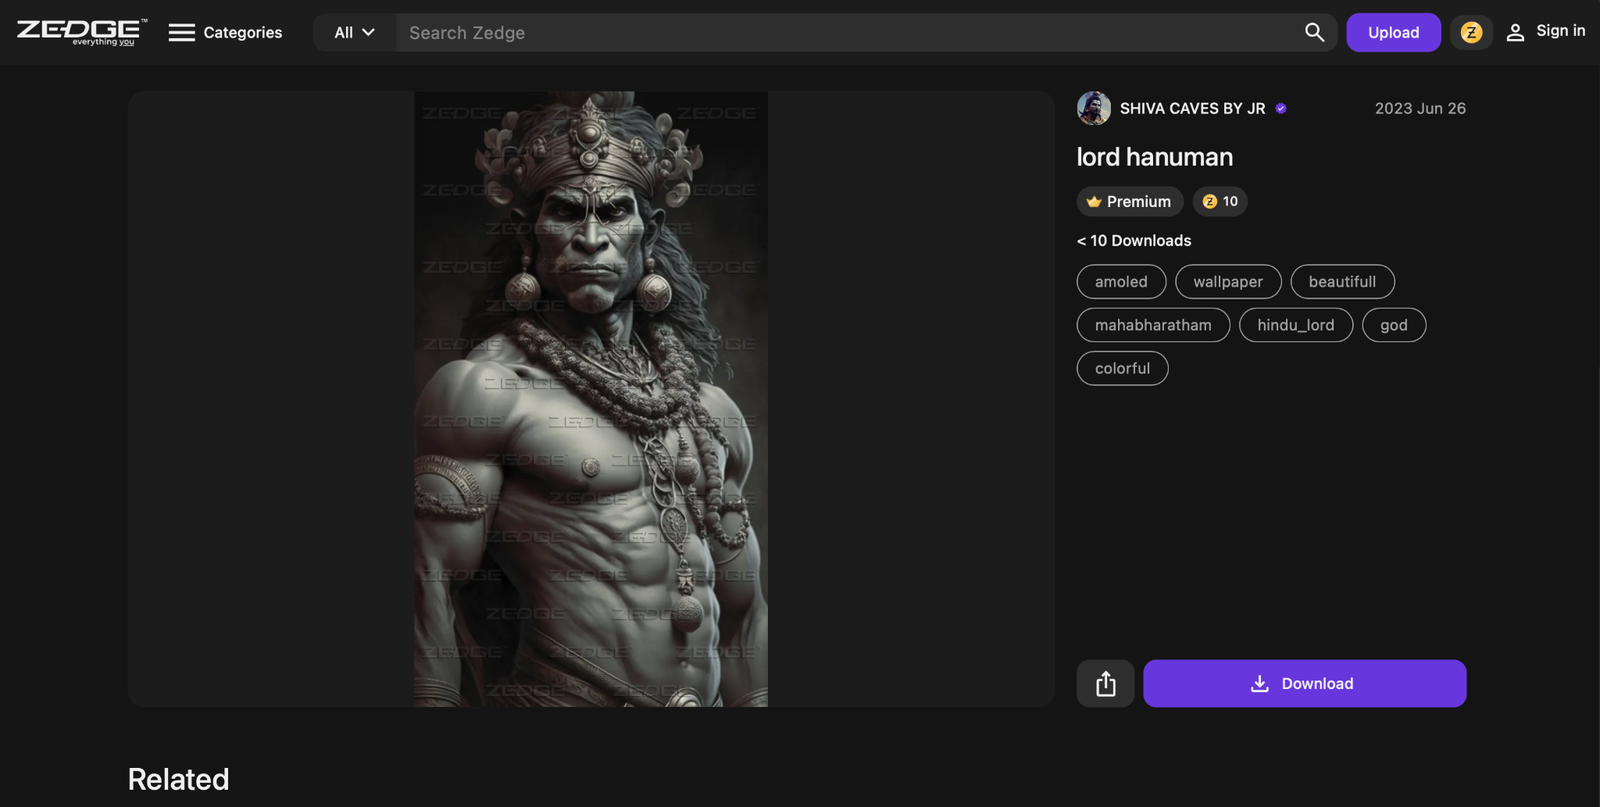Select the god tag
This screenshot has width=1600, height=807.
tap(1394, 325)
